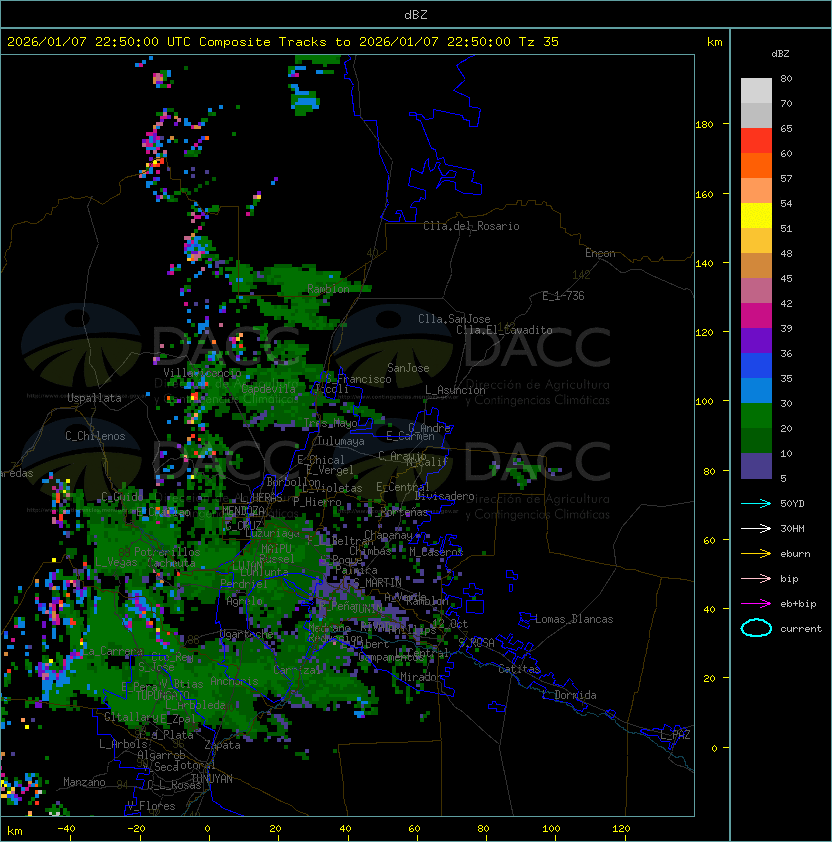
Task: Click the 'C_Chilenos' map label
Action: [95, 436]
